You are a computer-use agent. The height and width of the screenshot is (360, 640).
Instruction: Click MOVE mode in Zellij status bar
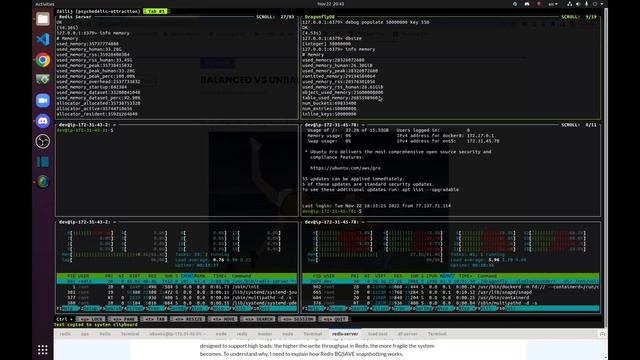223,319
